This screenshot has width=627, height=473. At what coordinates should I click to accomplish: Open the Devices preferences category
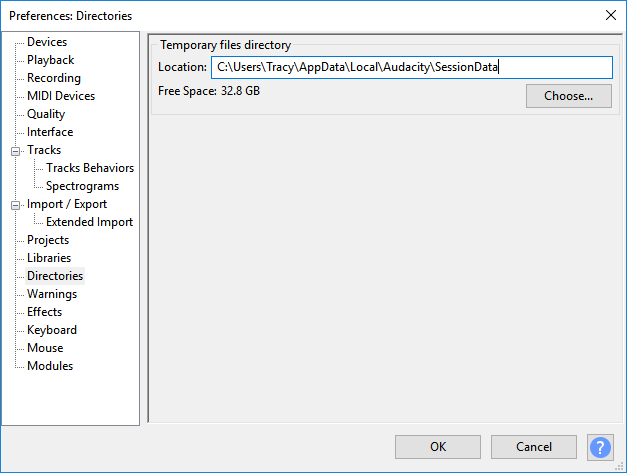(x=47, y=42)
